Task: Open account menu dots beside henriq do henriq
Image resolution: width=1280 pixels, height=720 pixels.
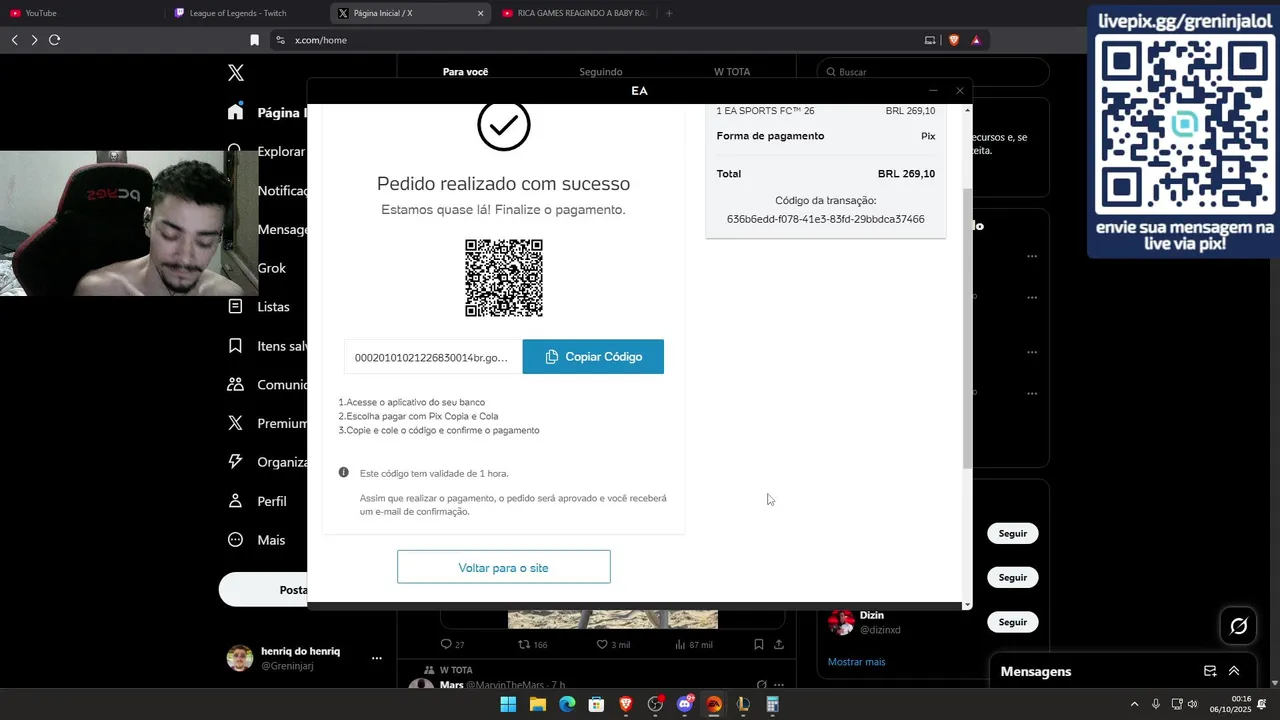Action: point(377,658)
